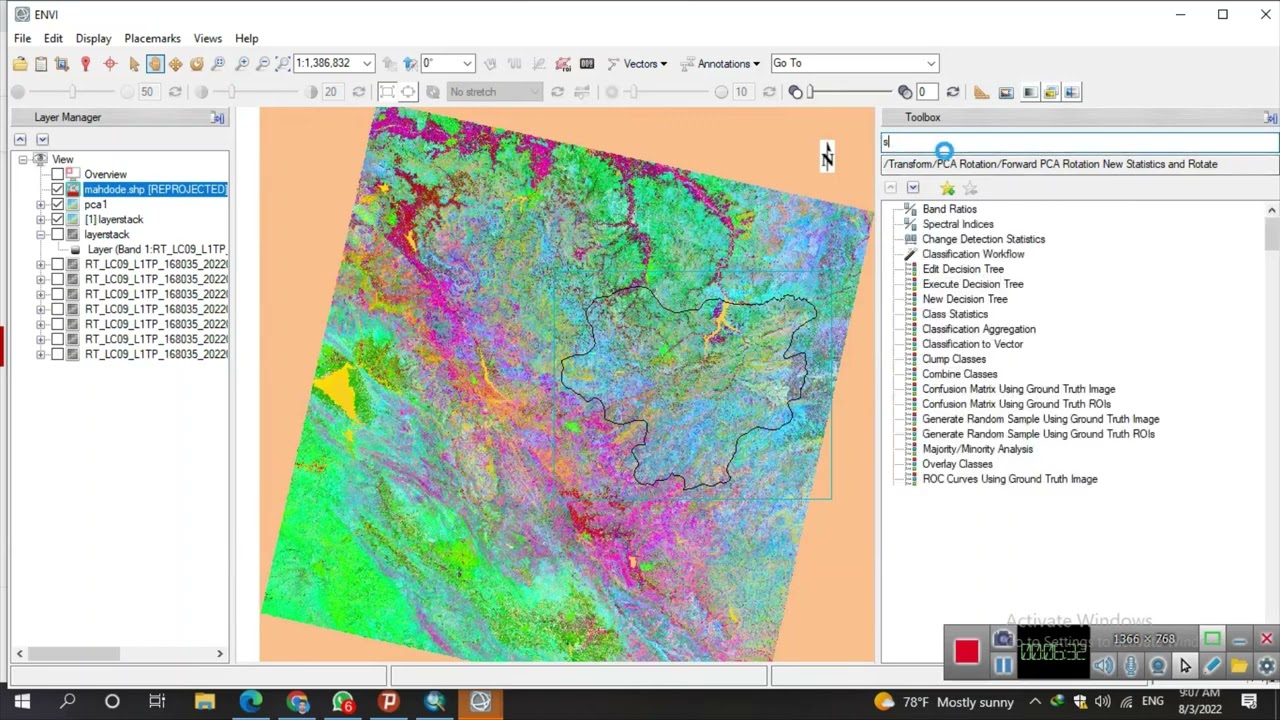
Task: Click the red stop recording button
Action: 966,652
